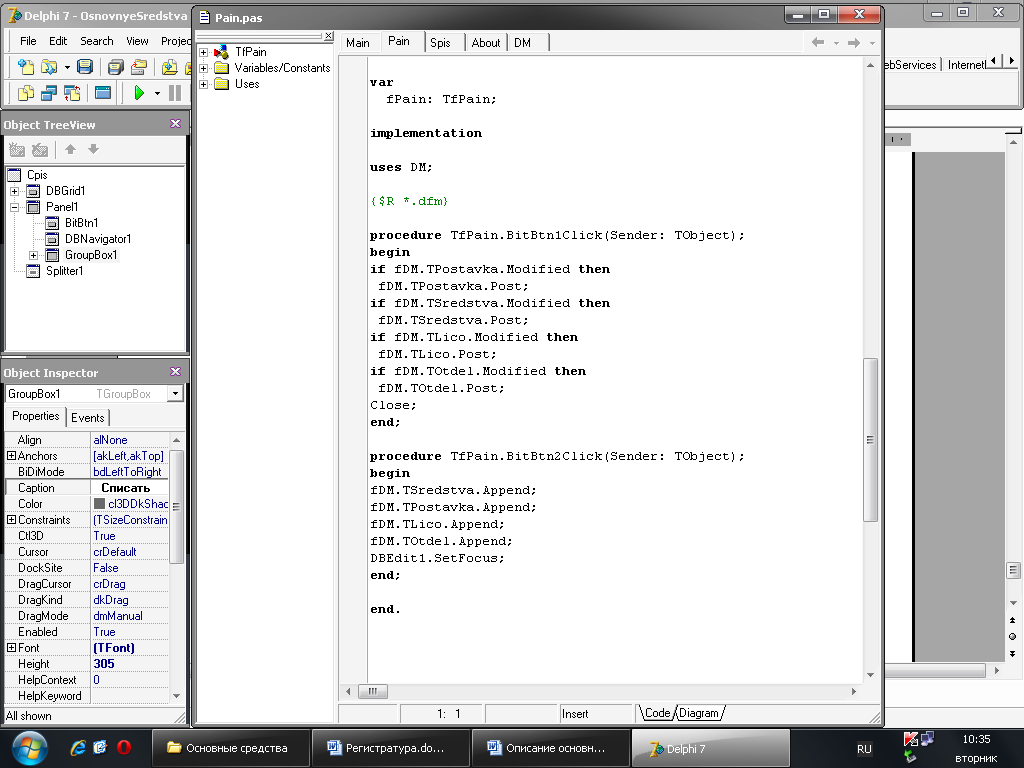1024x768 pixels.
Task: Click the TreeView move up arrow icon
Action: [x=71, y=150]
